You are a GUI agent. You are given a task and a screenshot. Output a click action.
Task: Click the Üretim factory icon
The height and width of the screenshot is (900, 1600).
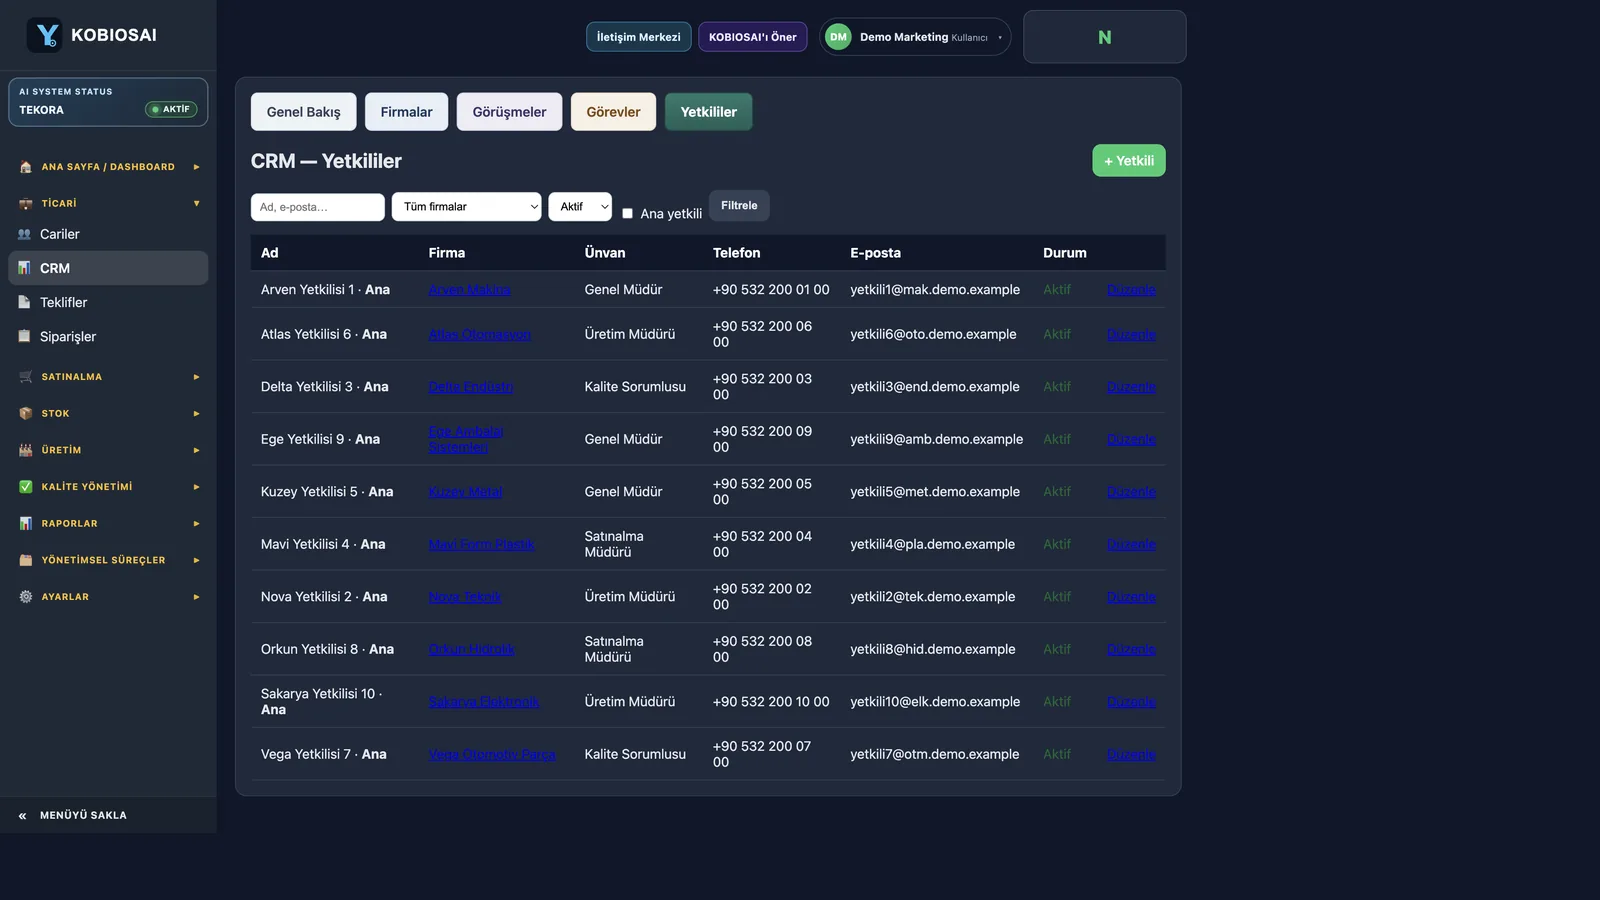pos(26,450)
